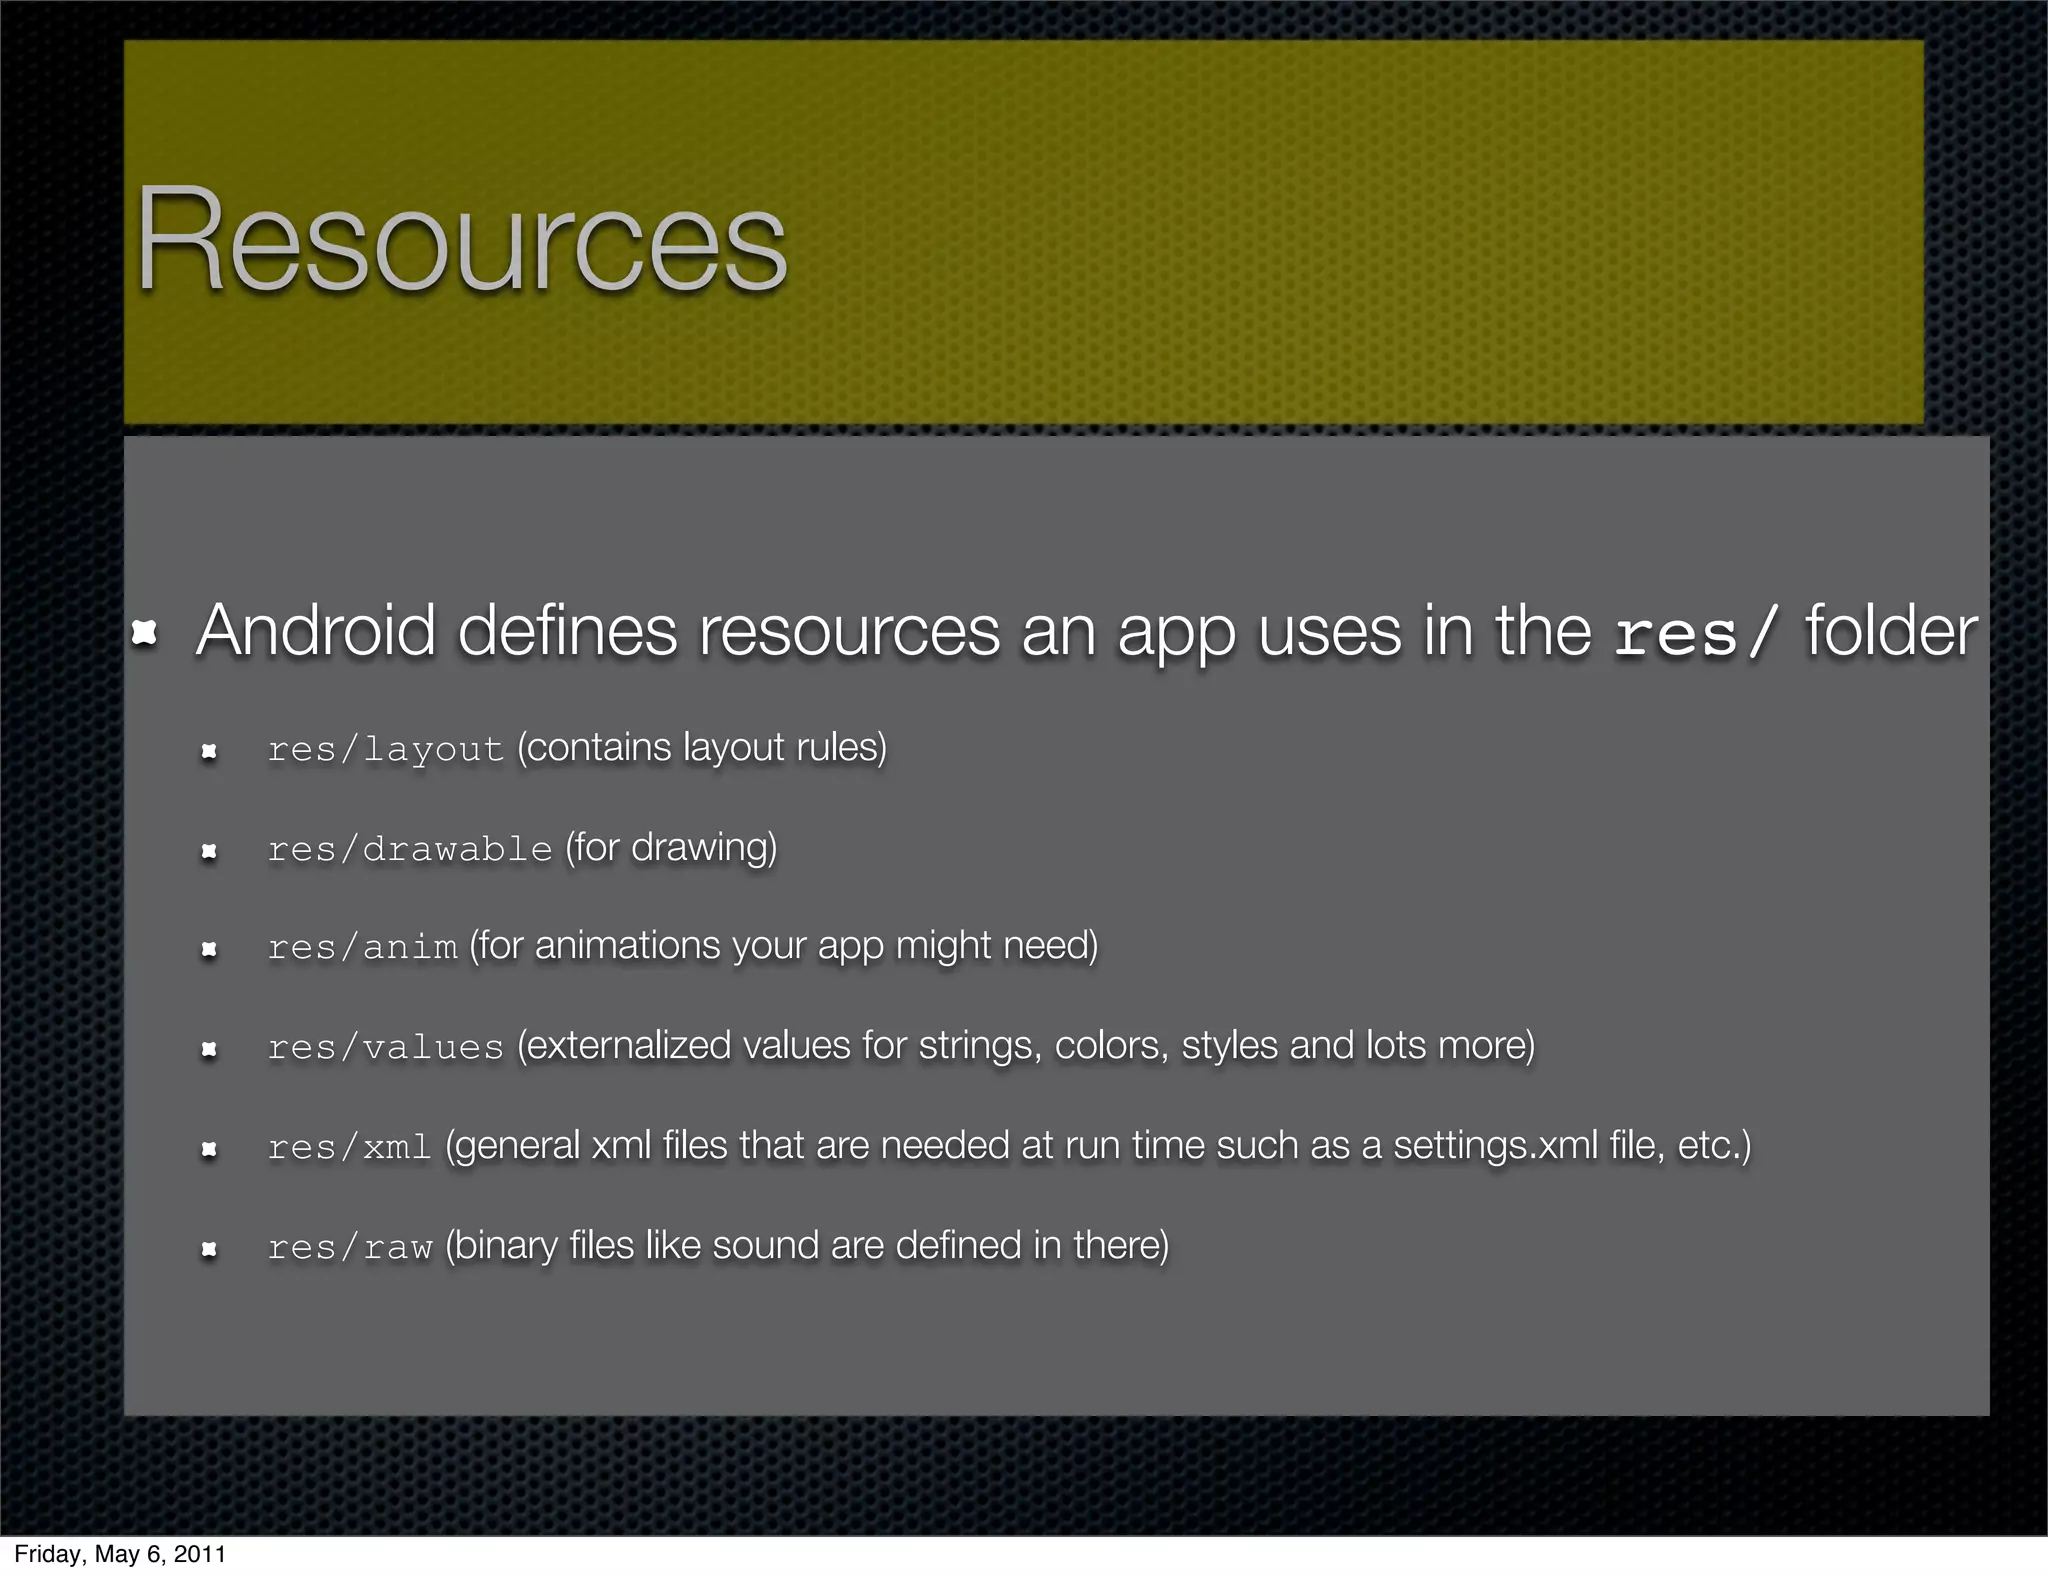Click the "res/layout" code text

(386, 748)
